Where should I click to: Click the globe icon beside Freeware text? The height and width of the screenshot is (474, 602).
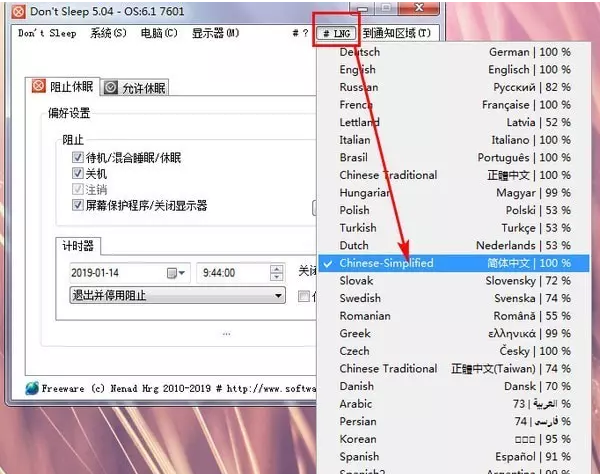tap(32, 388)
